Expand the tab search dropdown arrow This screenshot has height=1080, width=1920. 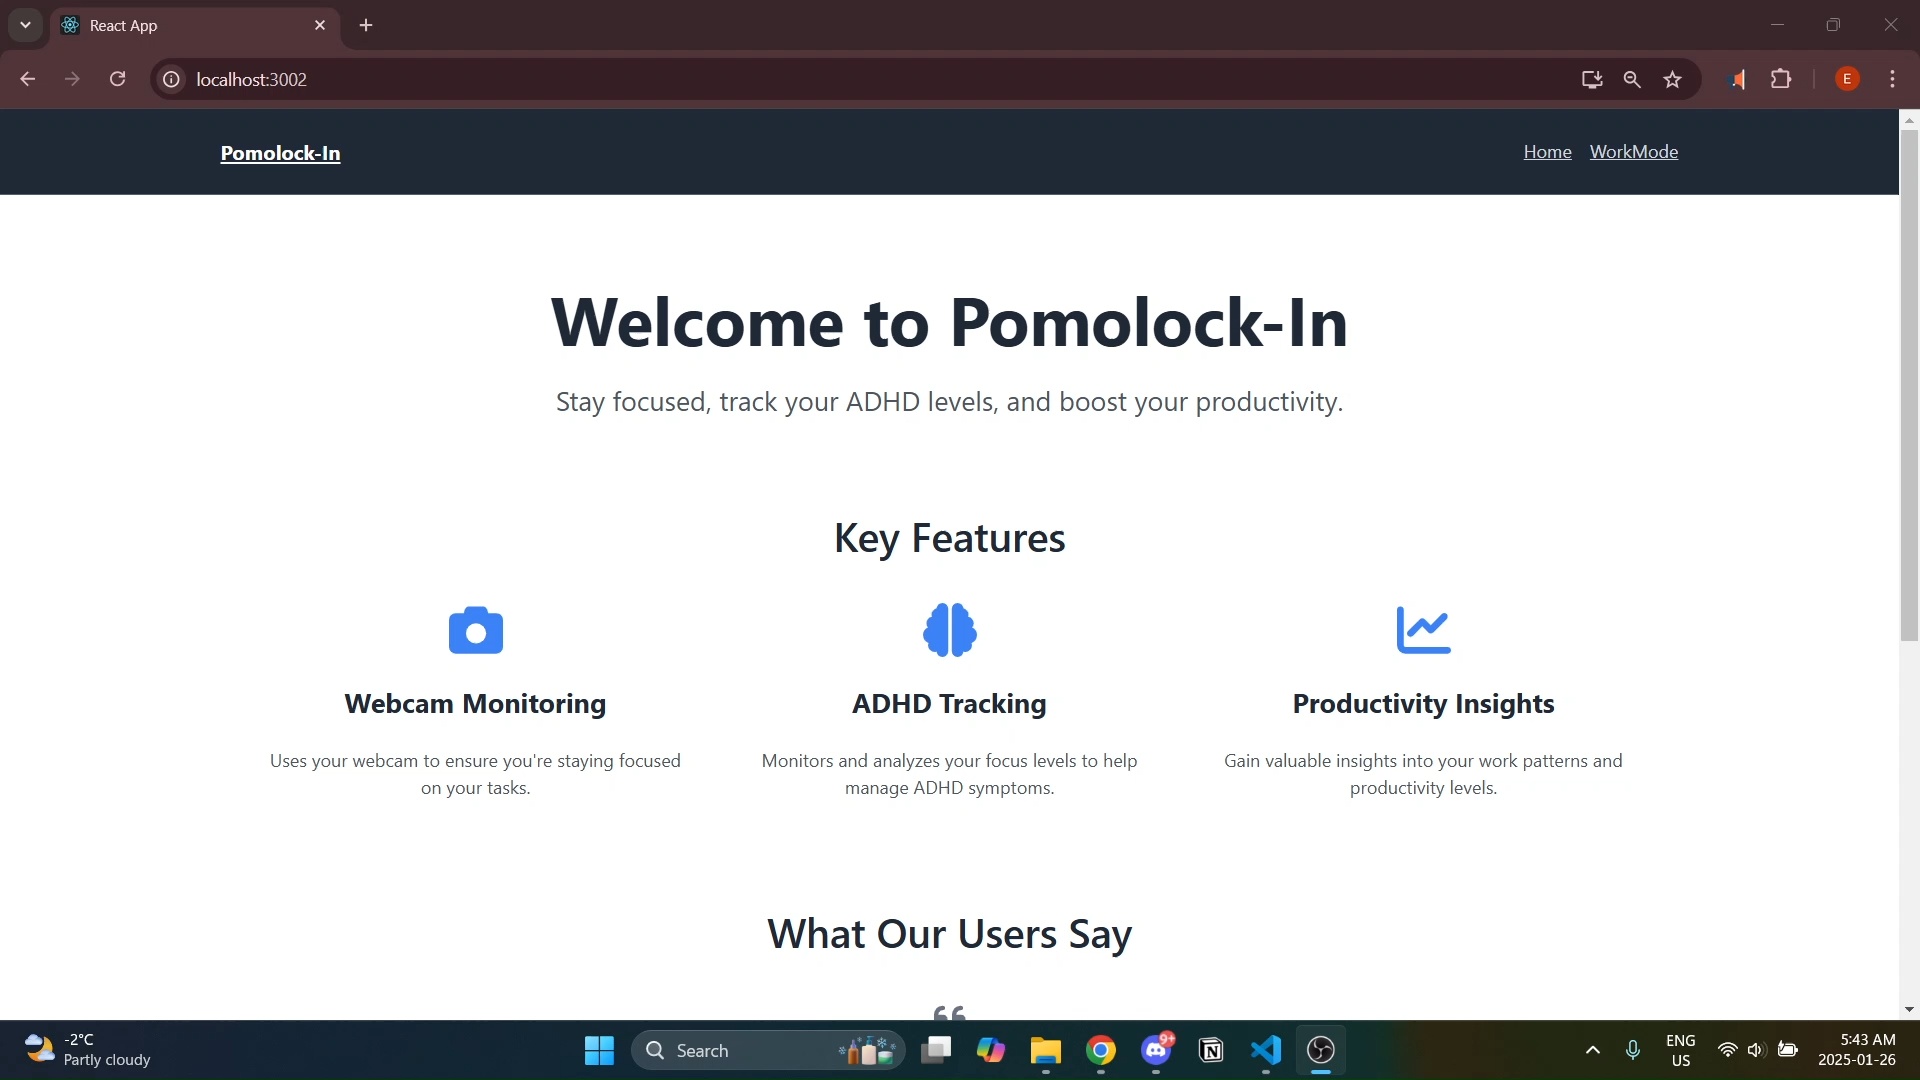click(x=25, y=25)
